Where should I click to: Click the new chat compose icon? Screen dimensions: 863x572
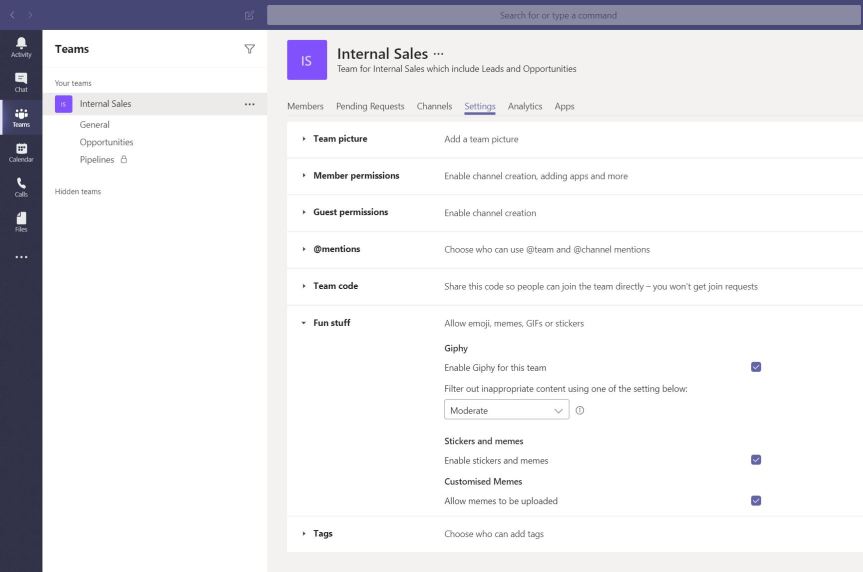coord(249,15)
